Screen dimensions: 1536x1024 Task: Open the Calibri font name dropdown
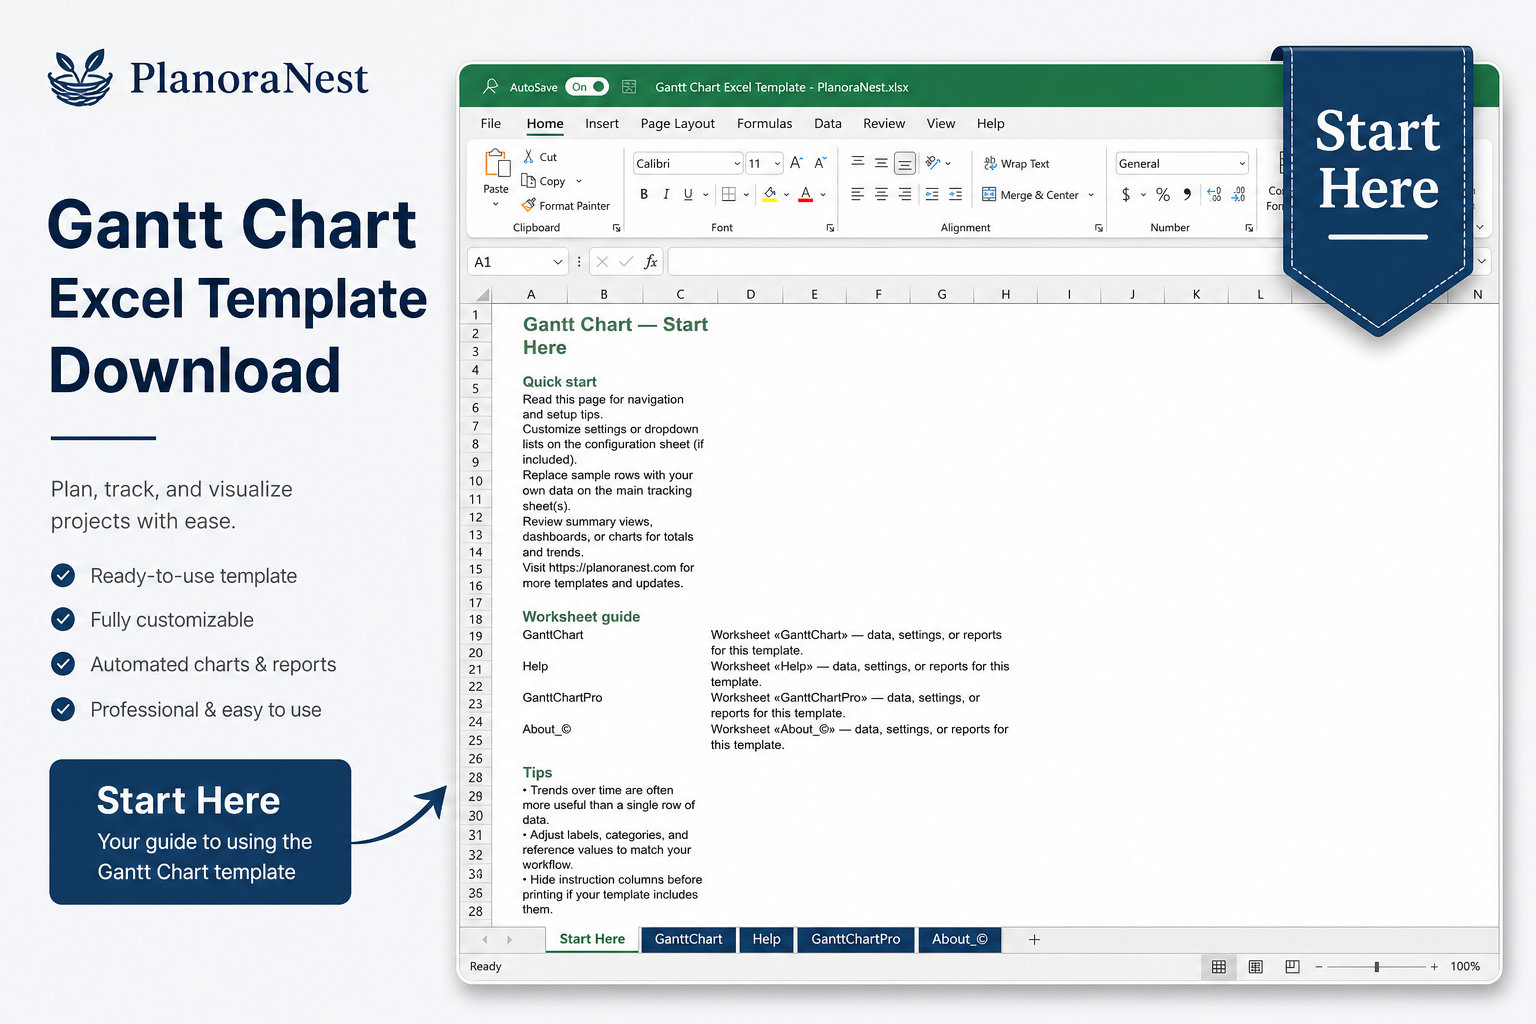(x=737, y=163)
